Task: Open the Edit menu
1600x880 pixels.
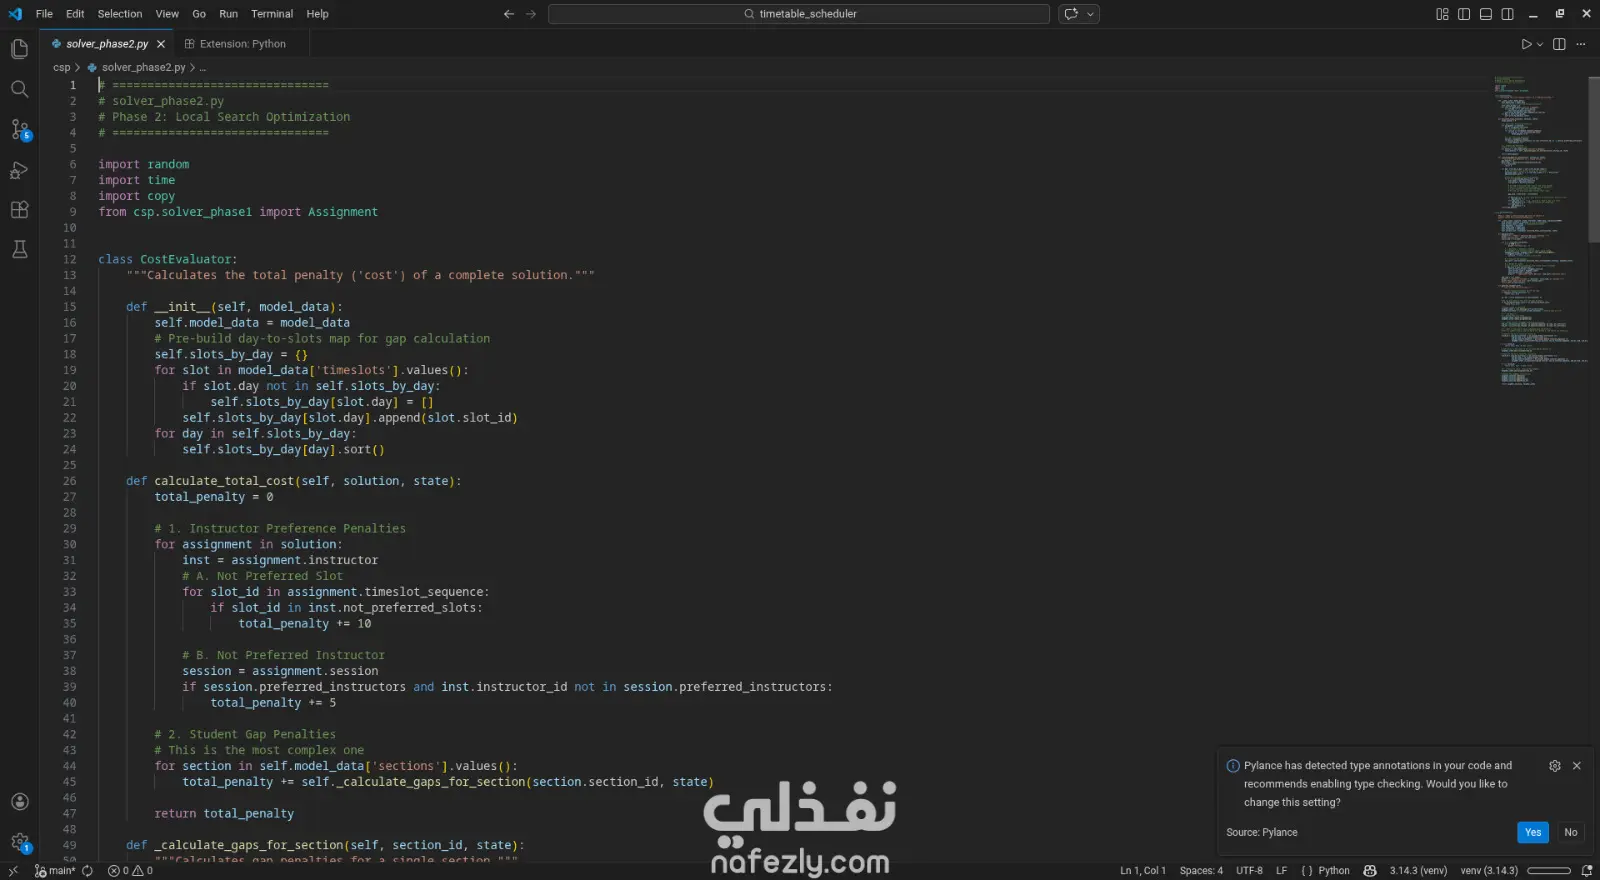Action: (x=75, y=14)
